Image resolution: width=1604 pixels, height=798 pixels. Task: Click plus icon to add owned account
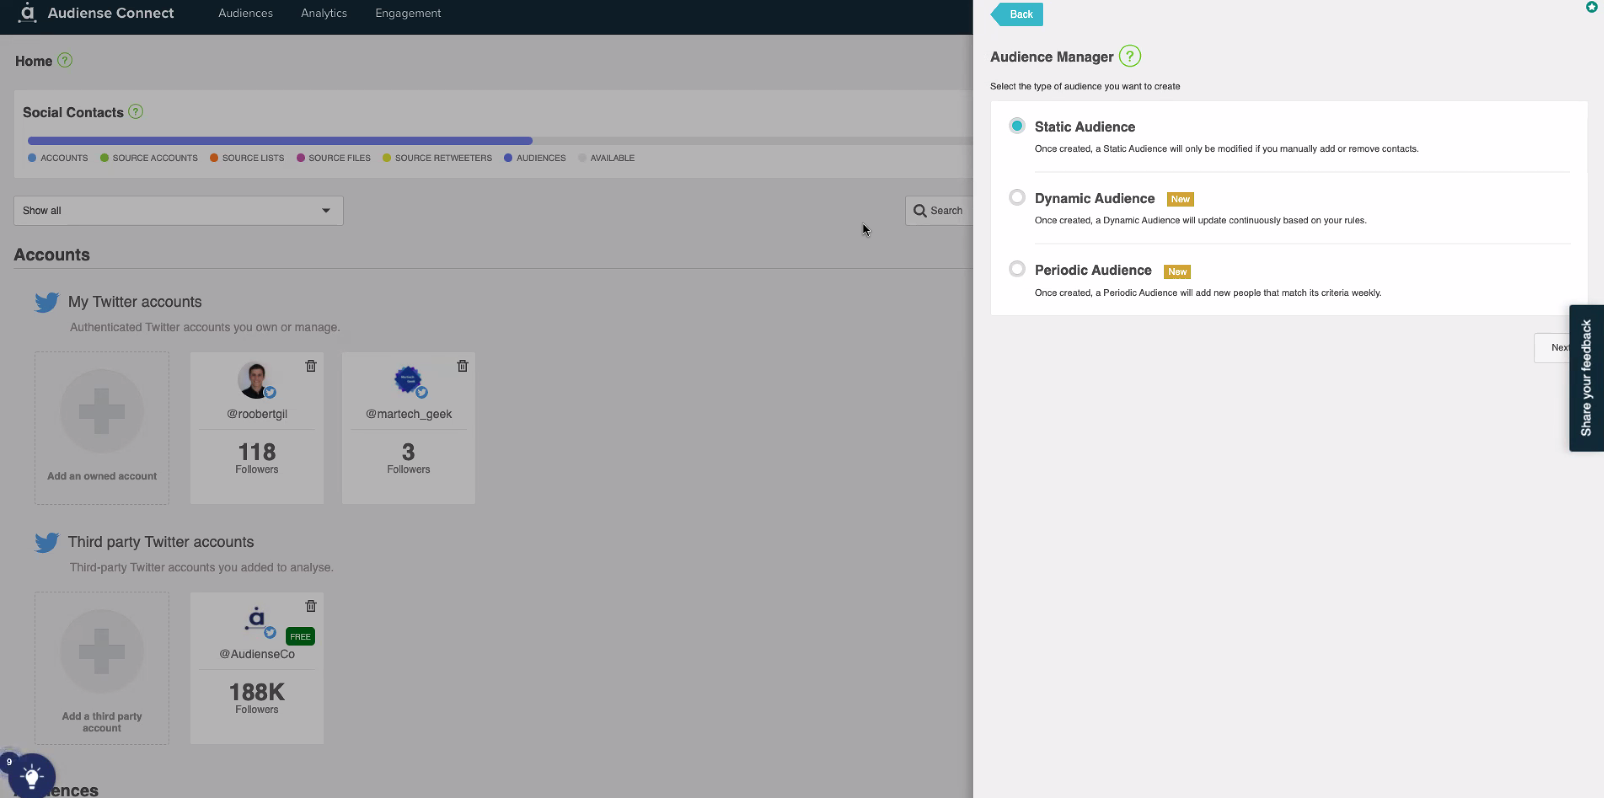[102, 412]
